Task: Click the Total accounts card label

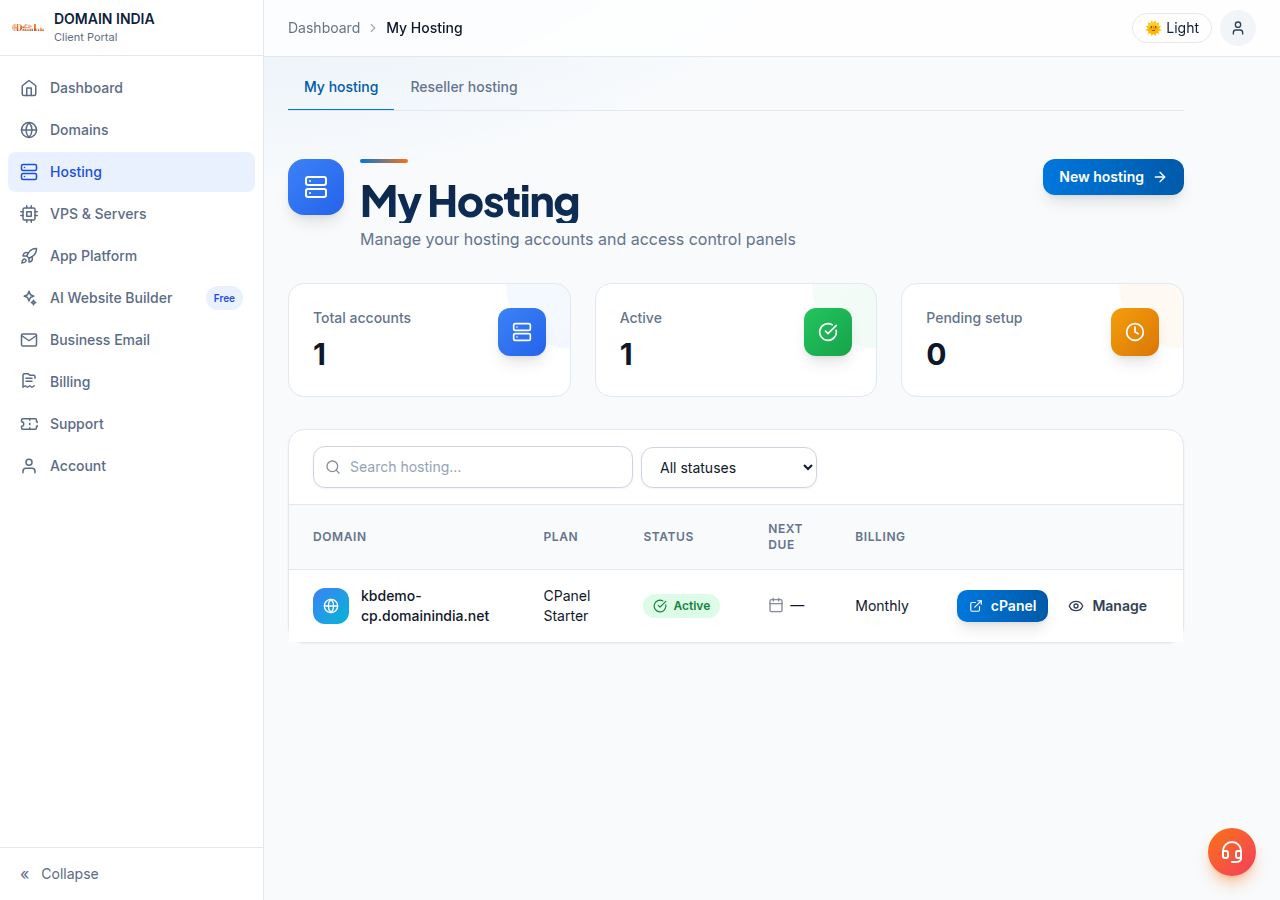Action: pyautogui.click(x=362, y=318)
